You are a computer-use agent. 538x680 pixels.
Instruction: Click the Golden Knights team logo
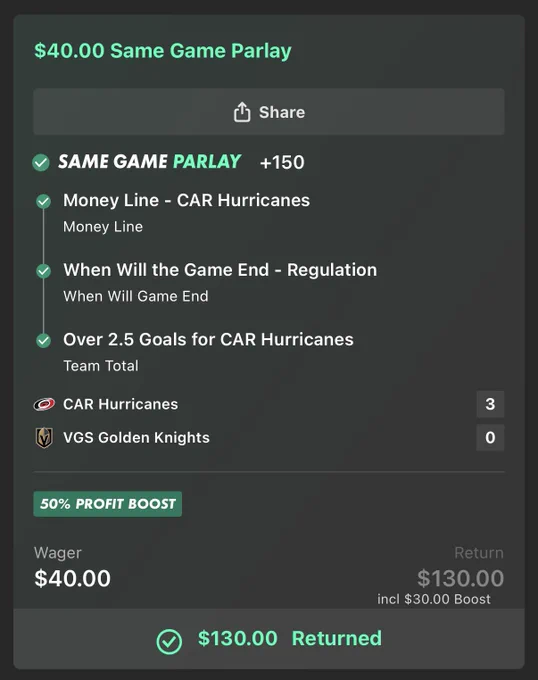44,438
